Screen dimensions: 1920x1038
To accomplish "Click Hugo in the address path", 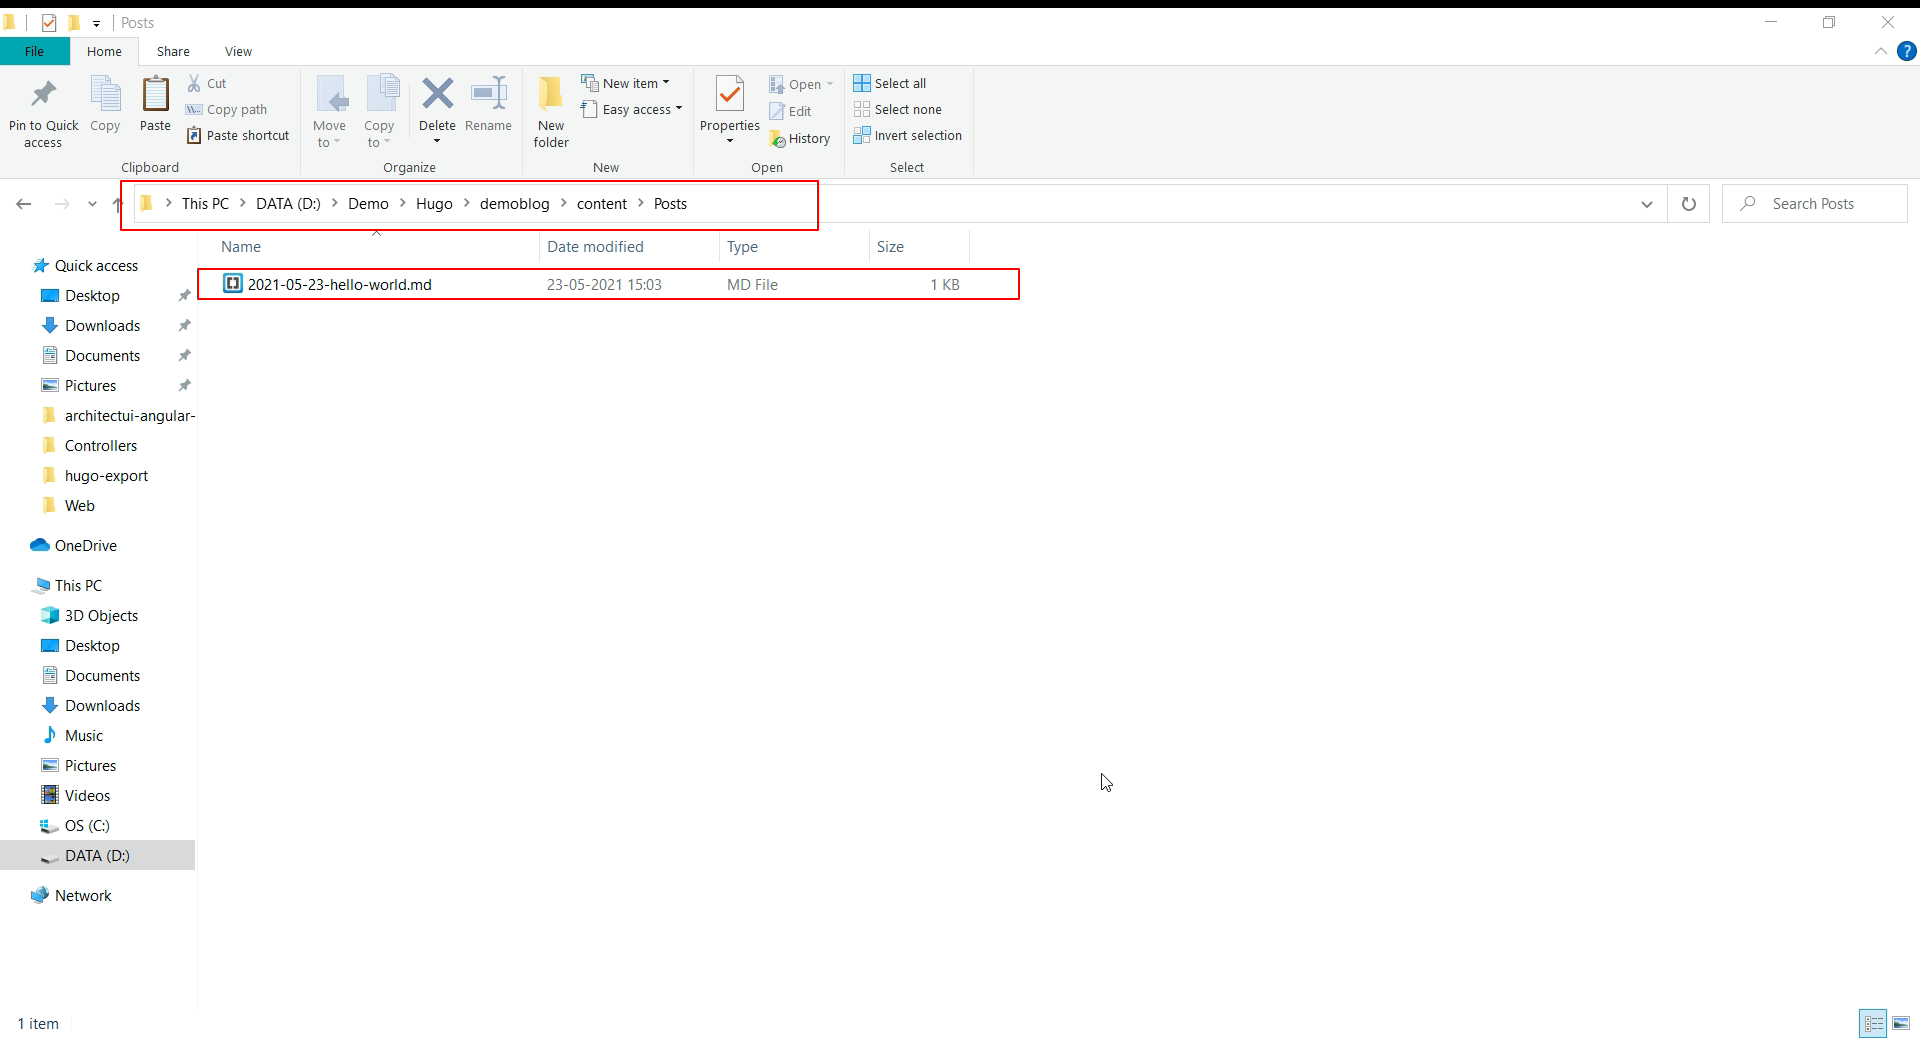I will [x=434, y=204].
